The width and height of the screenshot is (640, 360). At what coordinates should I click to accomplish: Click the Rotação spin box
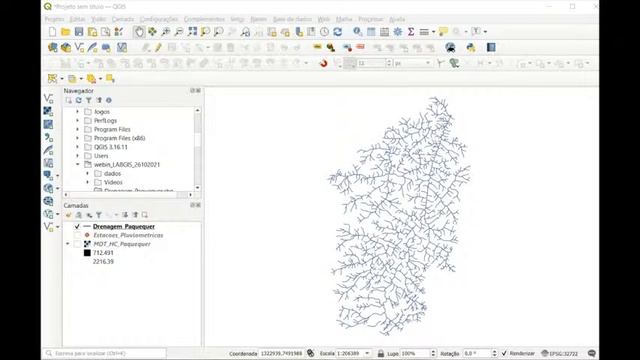pos(480,353)
